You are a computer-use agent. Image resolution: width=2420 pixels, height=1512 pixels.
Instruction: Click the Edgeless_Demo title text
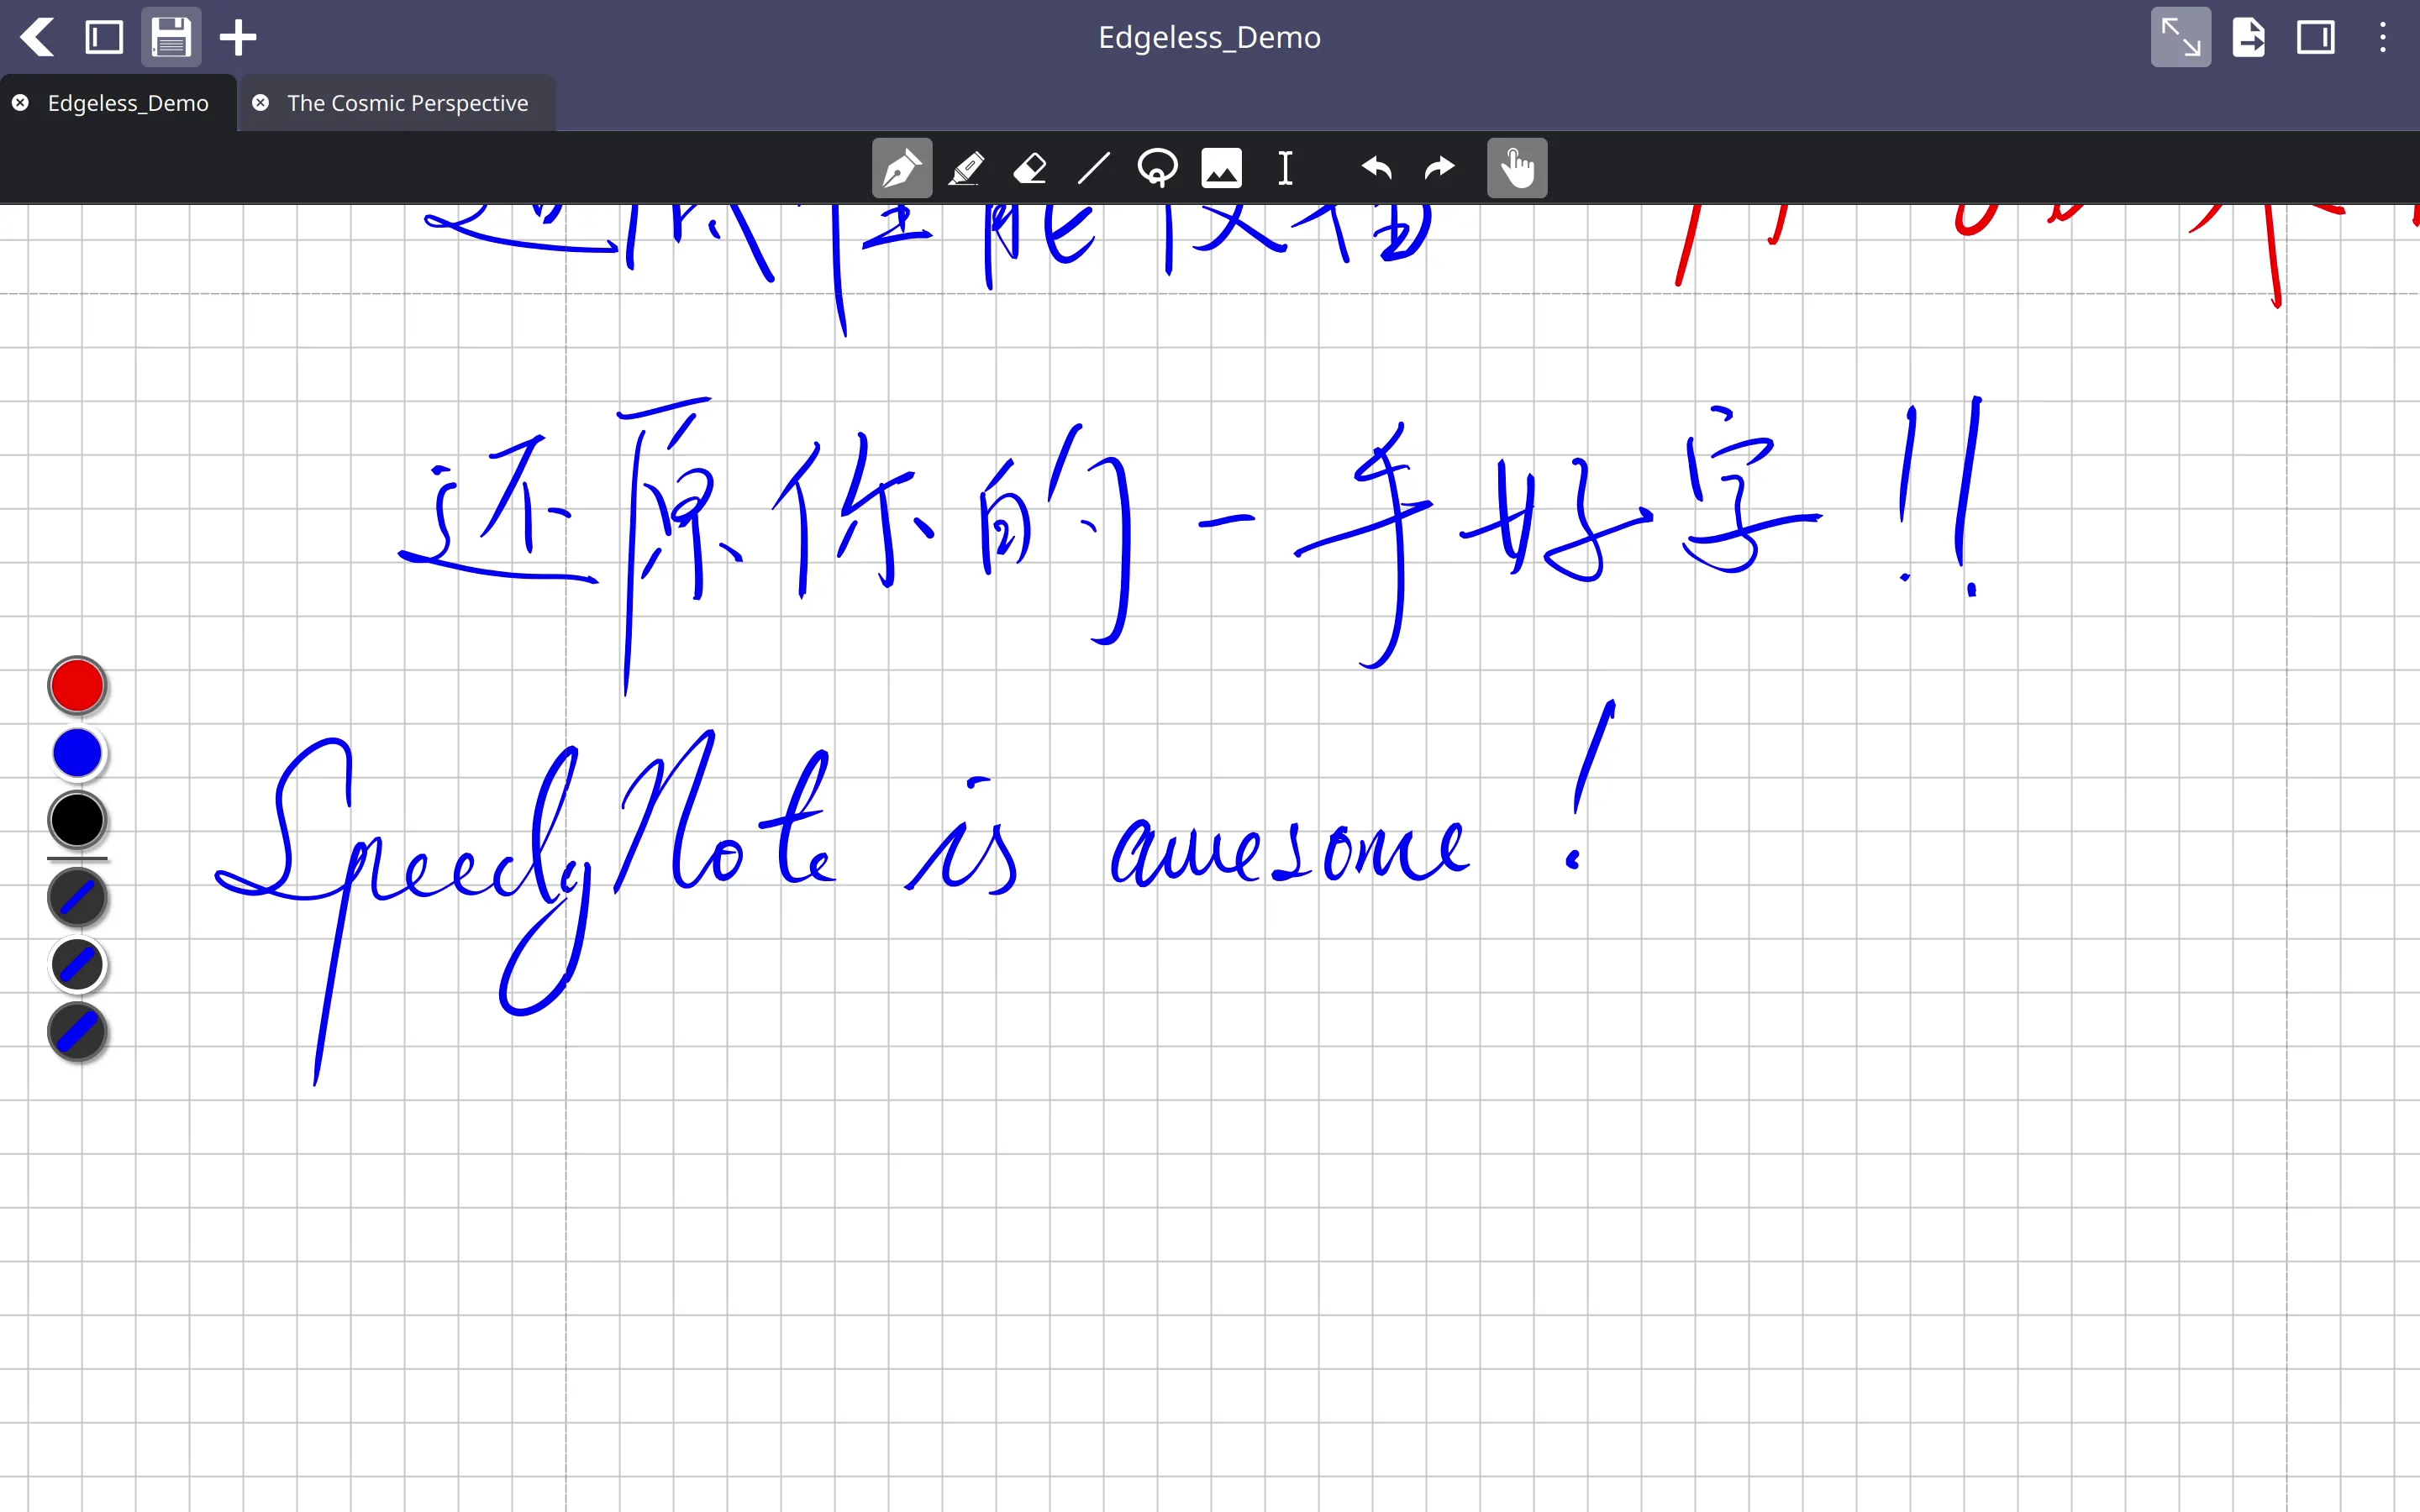pos(1210,37)
